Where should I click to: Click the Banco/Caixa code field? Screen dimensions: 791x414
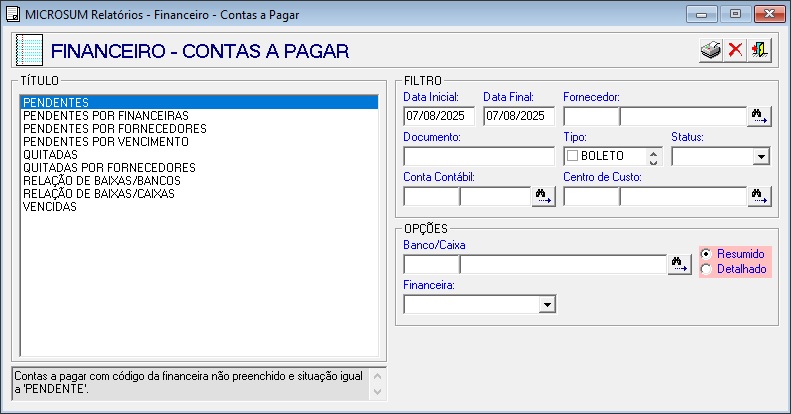[x=431, y=264]
